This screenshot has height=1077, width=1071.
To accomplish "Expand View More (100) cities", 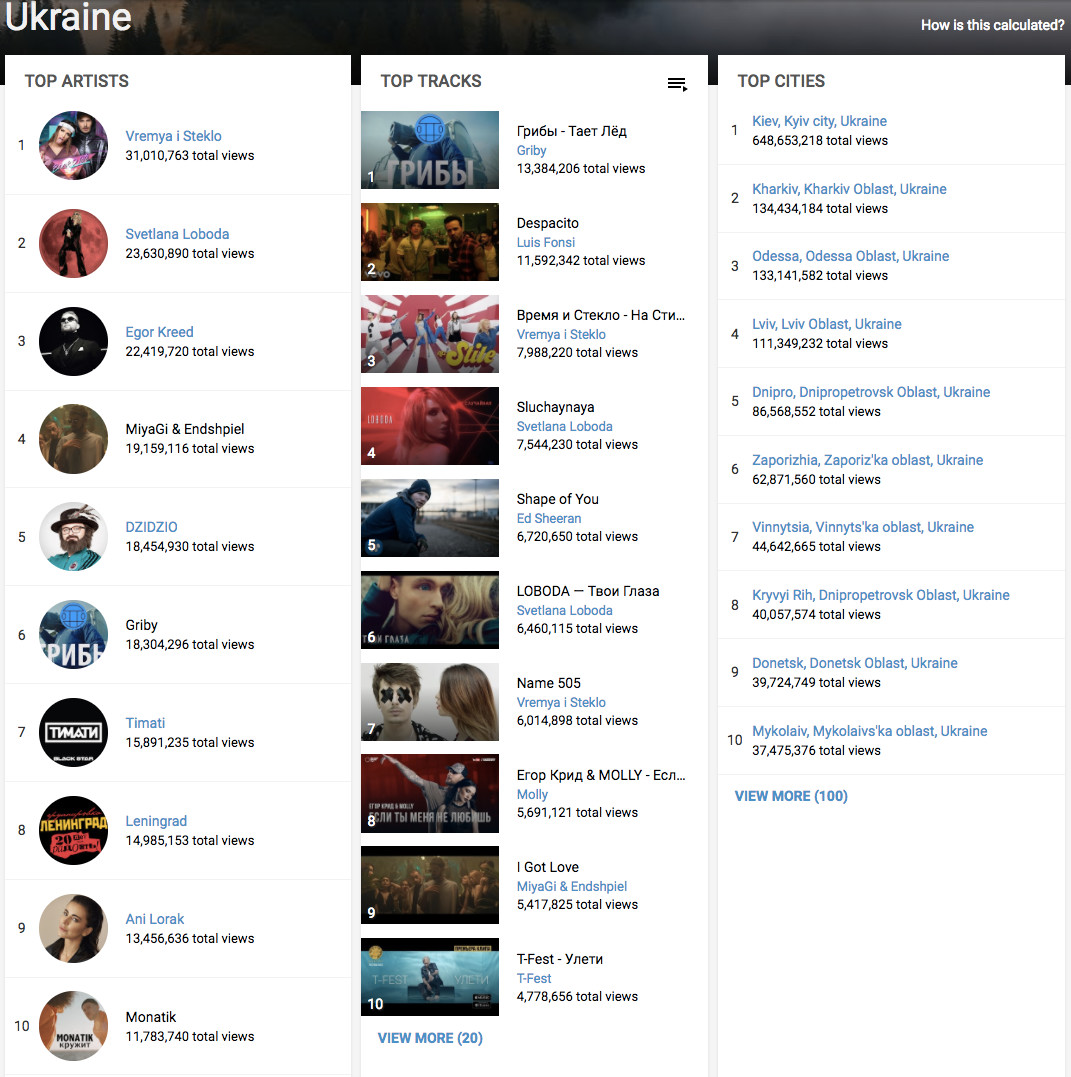I will point(791,796).
